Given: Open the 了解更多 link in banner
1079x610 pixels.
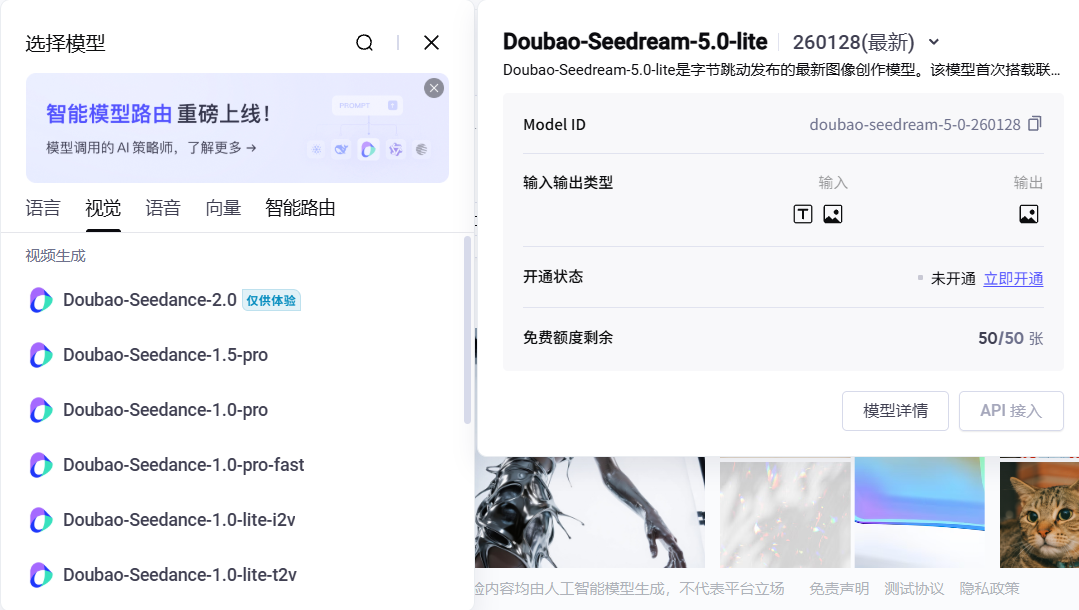Looking at the screenshot, I should click(x=222, y=148).
